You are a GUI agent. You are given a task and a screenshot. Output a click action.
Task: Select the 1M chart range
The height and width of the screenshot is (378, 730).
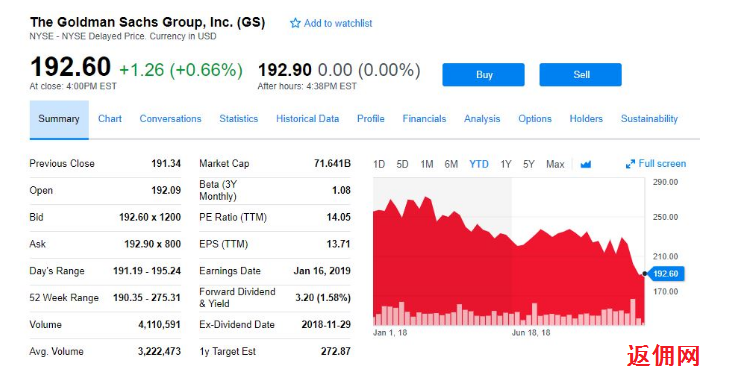pos(426,164)
